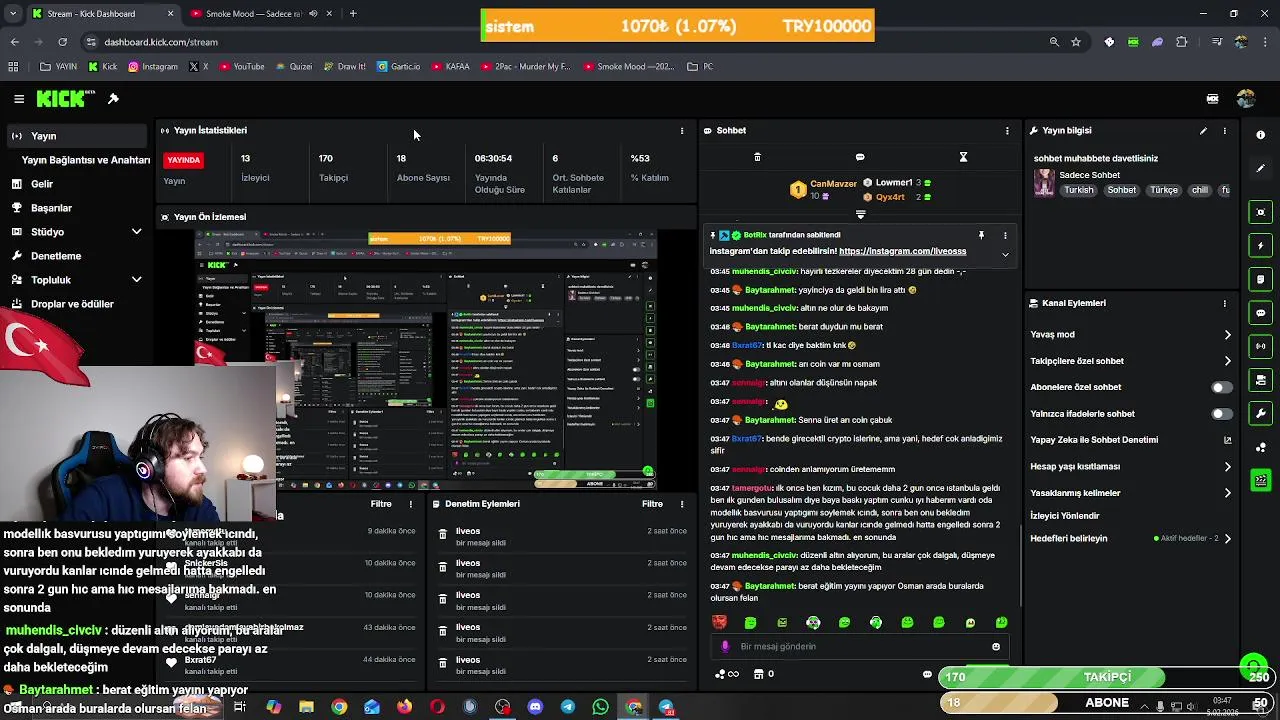This screenshot has width=1280, height=720.
Task: Open Discord from the taskbar
Action: [x=535, y=707]
